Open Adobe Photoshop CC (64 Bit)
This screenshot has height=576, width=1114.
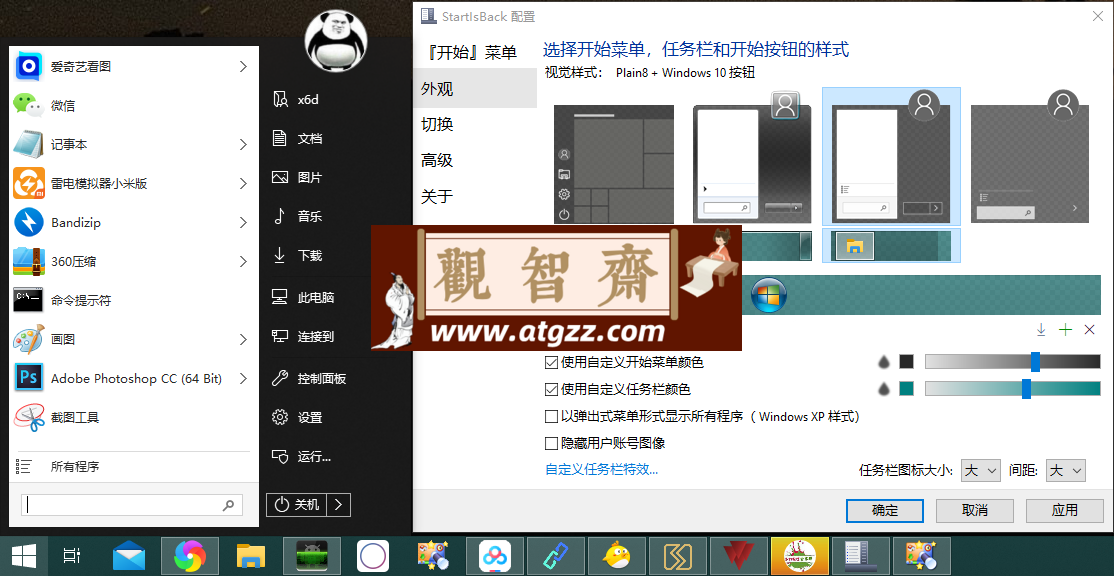(133, 379)
